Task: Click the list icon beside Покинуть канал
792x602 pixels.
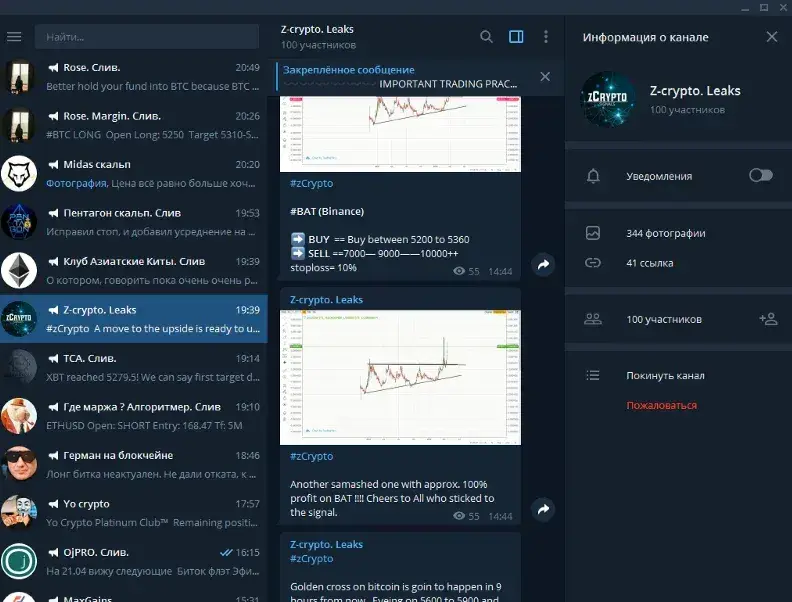Action: coord(592,375)
